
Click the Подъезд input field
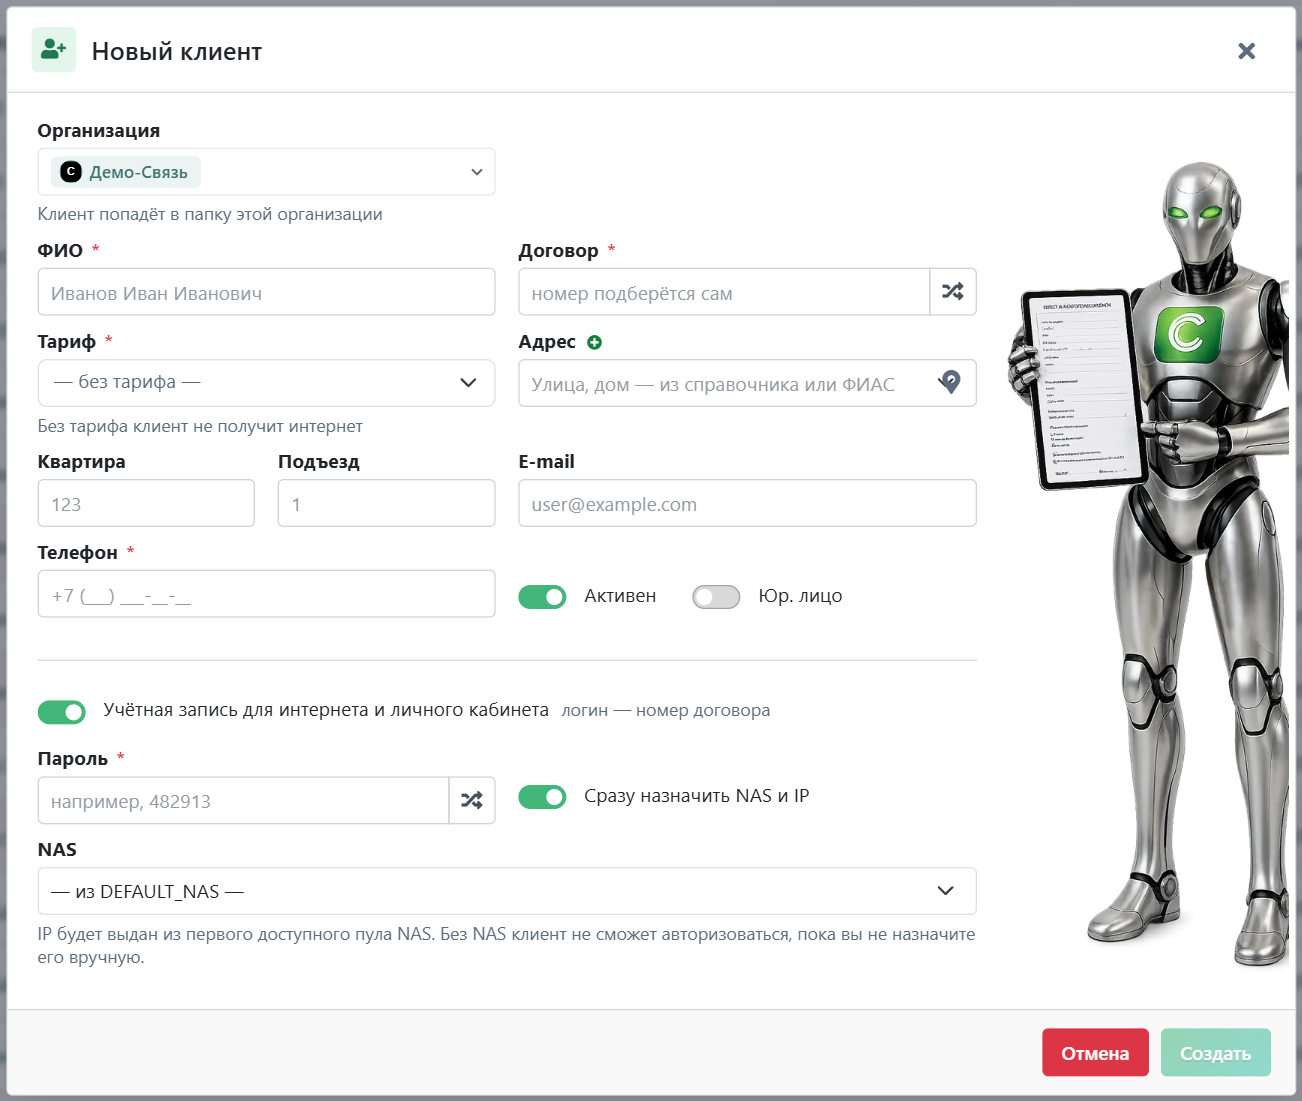coord(387,503)
